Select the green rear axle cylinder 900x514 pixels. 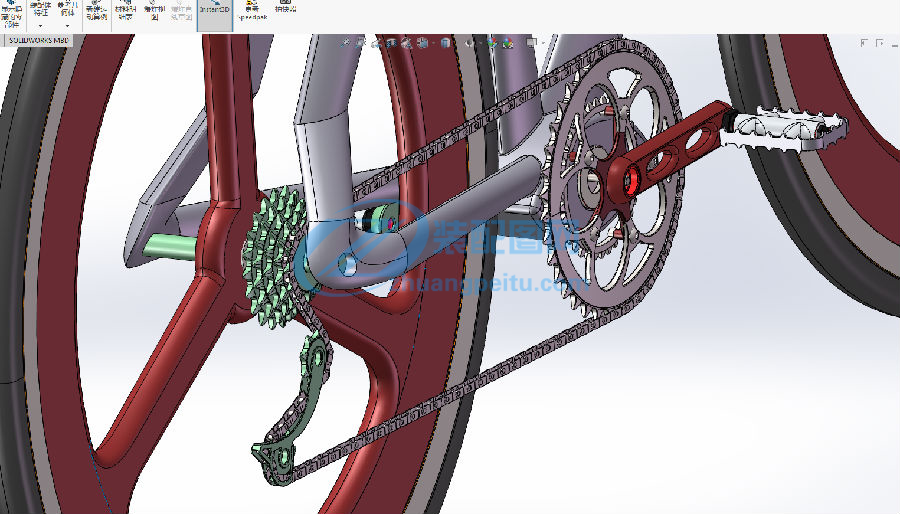pos(168,248)
